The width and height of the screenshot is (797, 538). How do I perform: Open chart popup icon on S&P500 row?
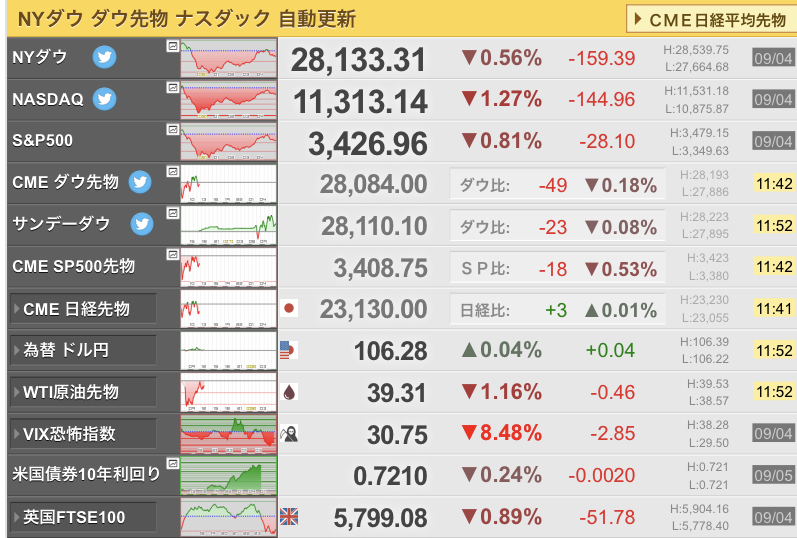173,130
